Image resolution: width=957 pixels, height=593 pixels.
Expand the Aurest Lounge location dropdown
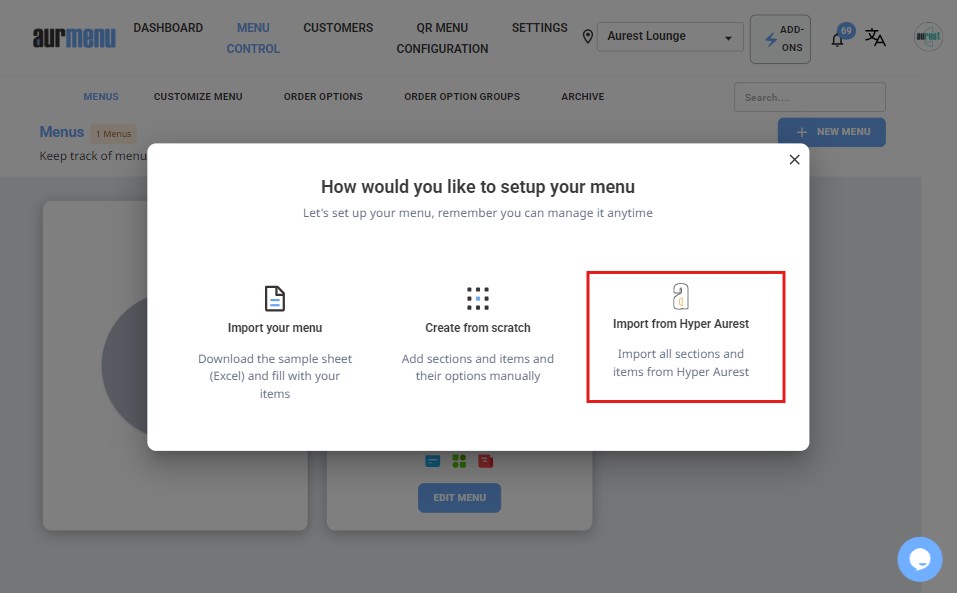pos(670,37)
